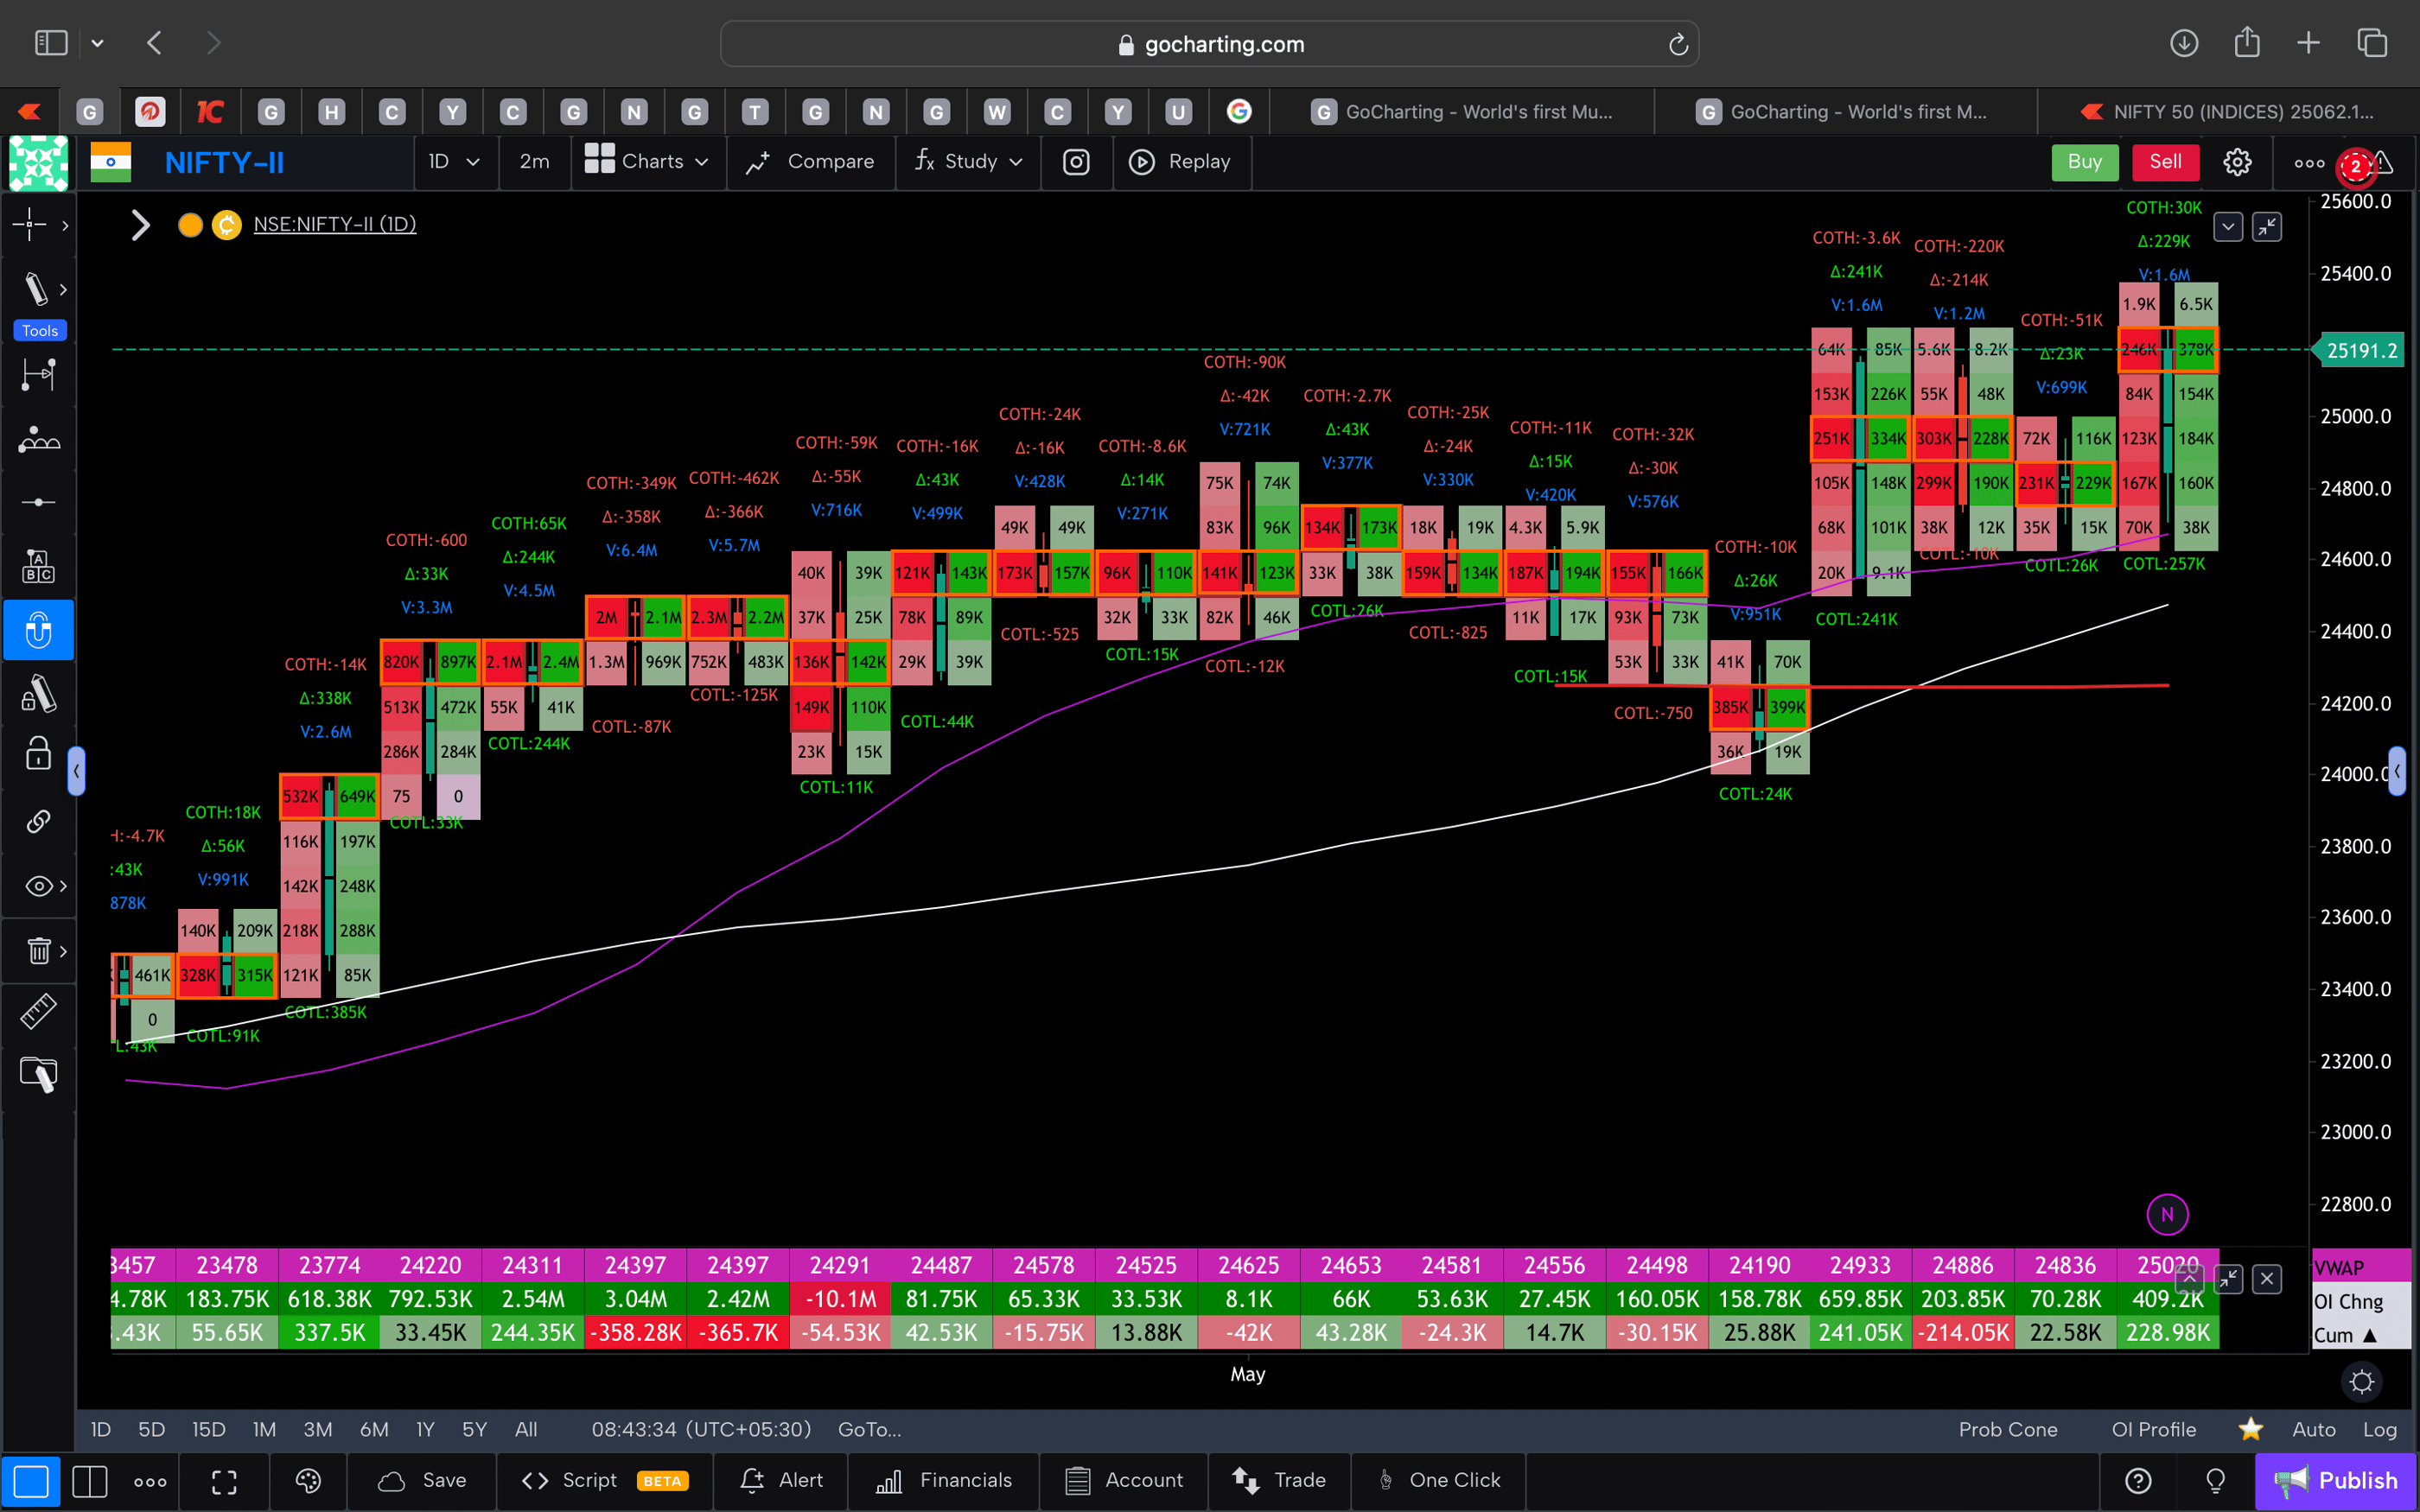The height and width of the screenshot is (1512, 2420).
Task: Star this chart as favorite
Action: (x=2250, y=1429)
